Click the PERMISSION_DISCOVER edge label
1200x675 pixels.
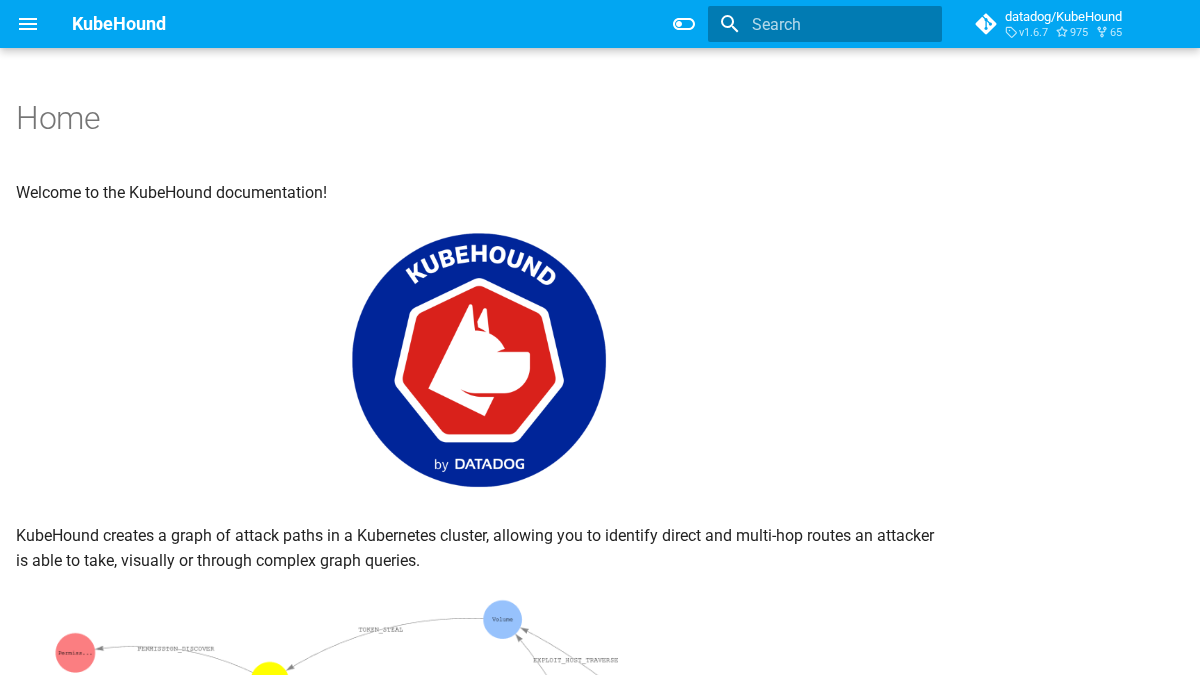click(x=176, y=649)
